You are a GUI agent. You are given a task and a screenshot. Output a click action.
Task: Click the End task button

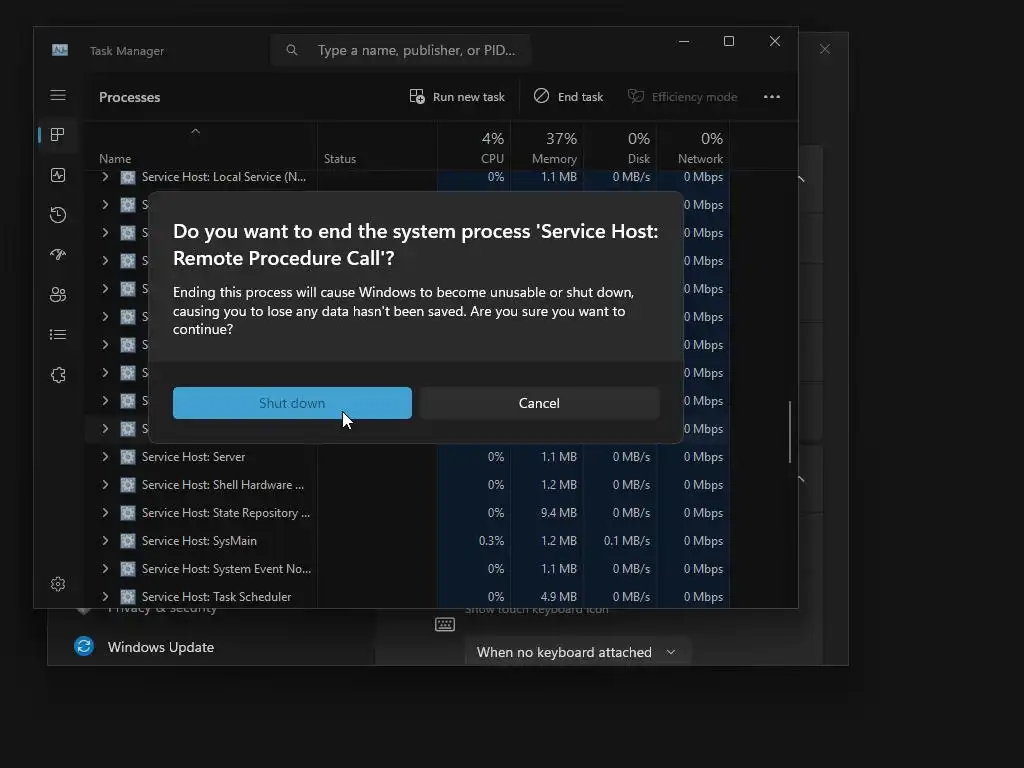point(568,97)
